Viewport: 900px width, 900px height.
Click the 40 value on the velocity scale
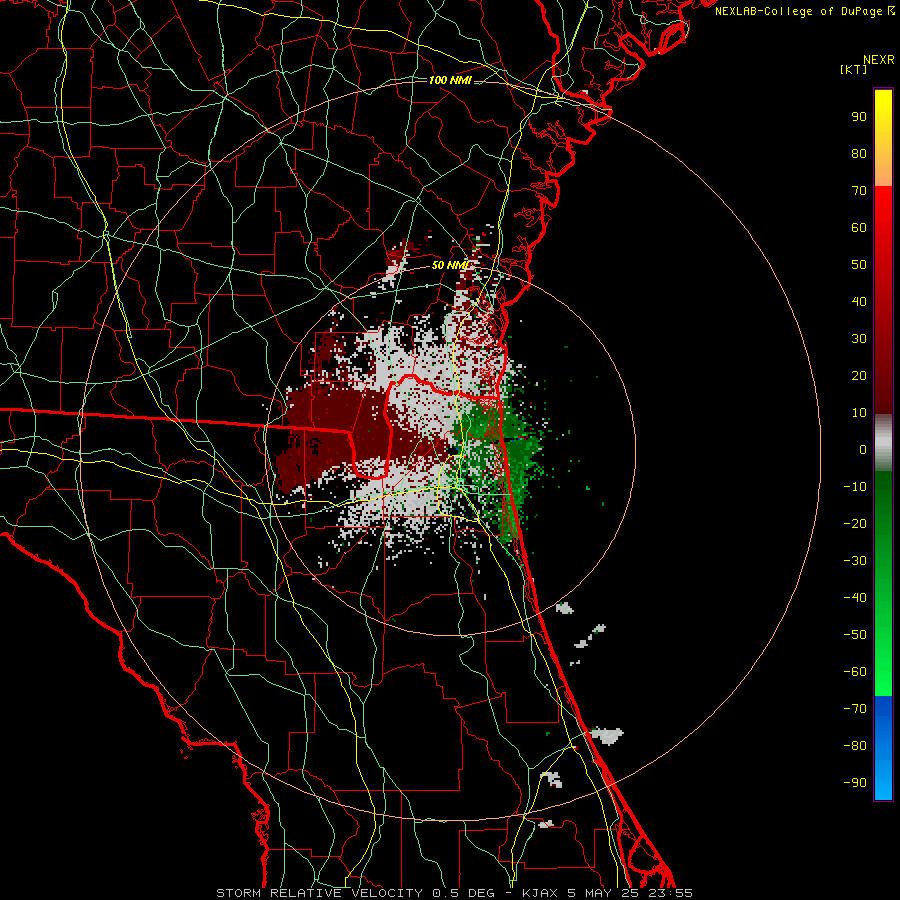click(x=859, y=301)
